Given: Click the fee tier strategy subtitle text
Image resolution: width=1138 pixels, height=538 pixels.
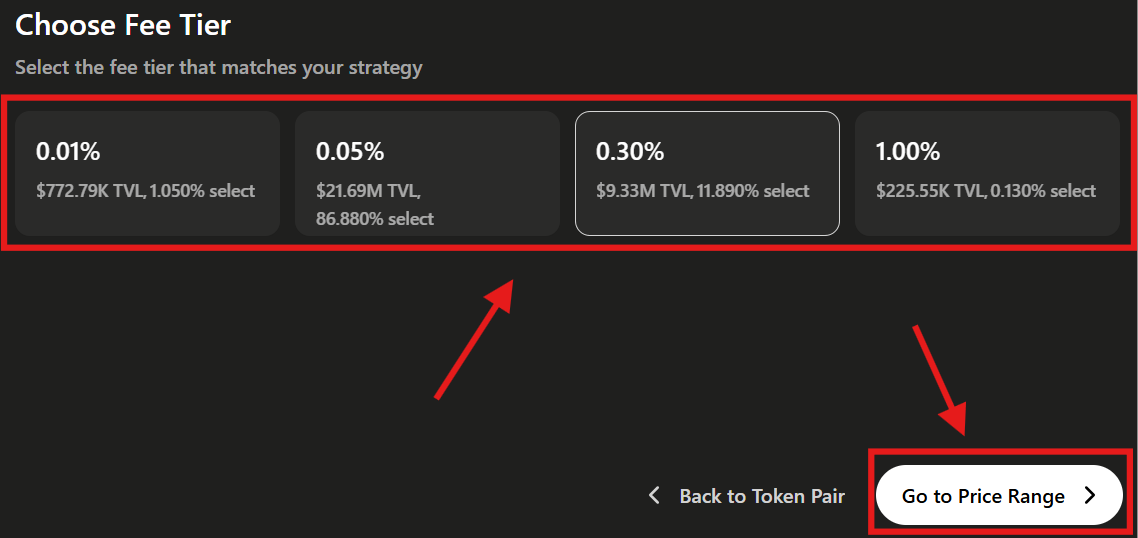Looking at the screenshot, I should pyautogui.click(x=219, y=68).
